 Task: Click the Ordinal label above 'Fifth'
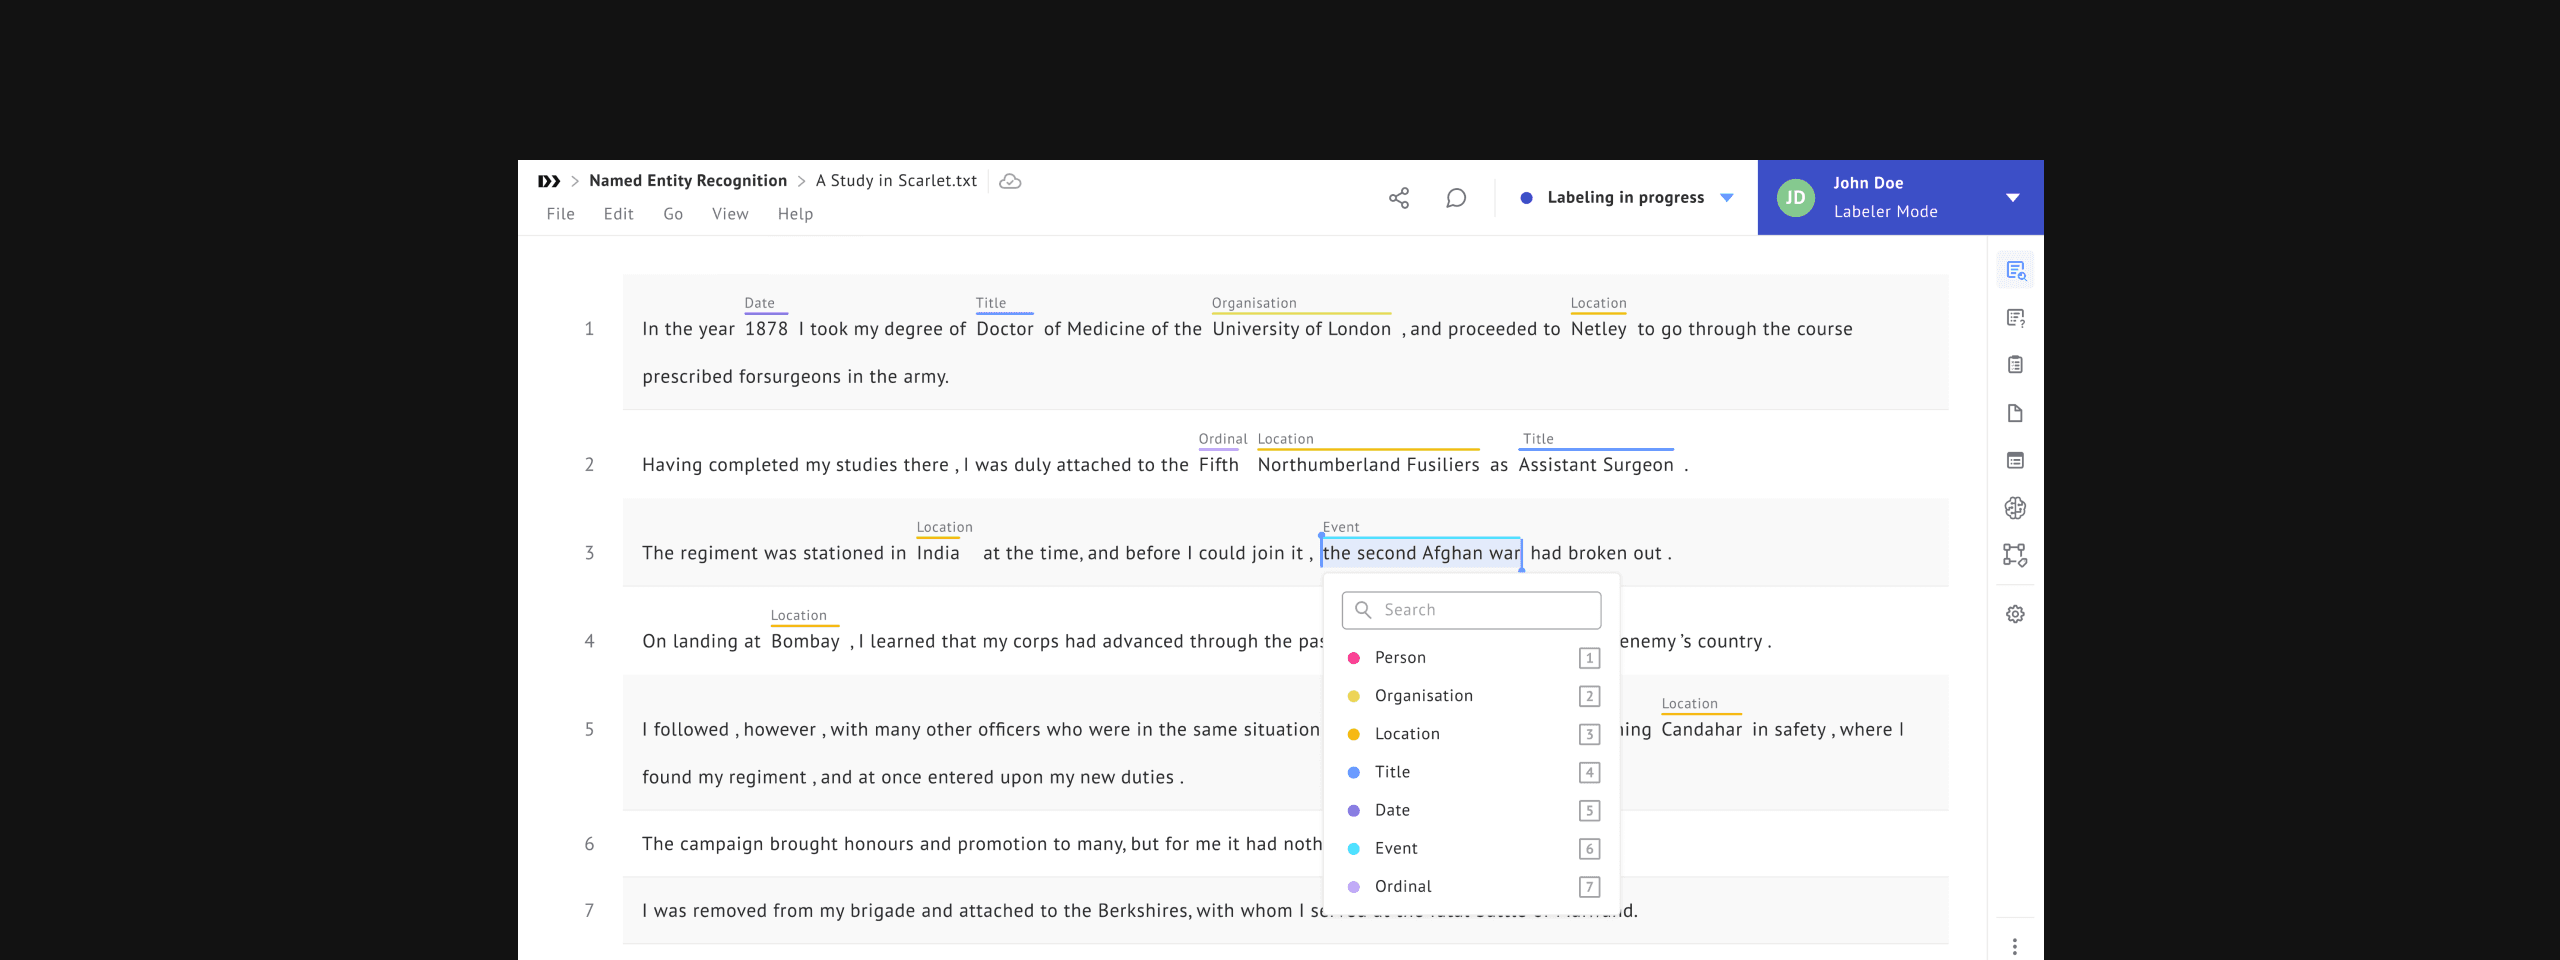point(1222,439)
